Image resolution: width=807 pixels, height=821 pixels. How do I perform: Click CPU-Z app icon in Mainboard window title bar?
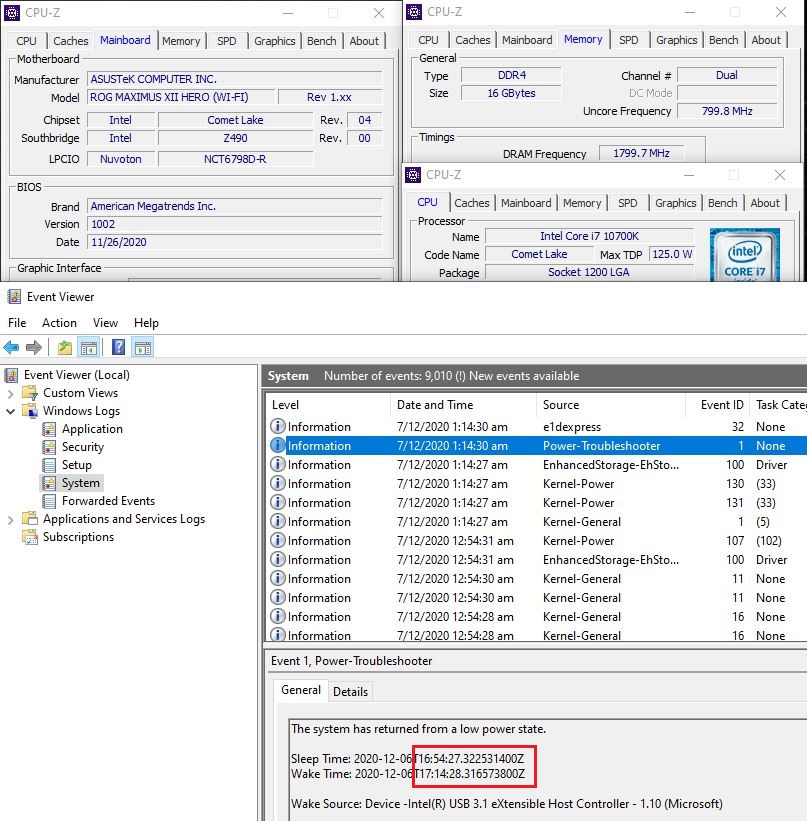pos(12,13)
